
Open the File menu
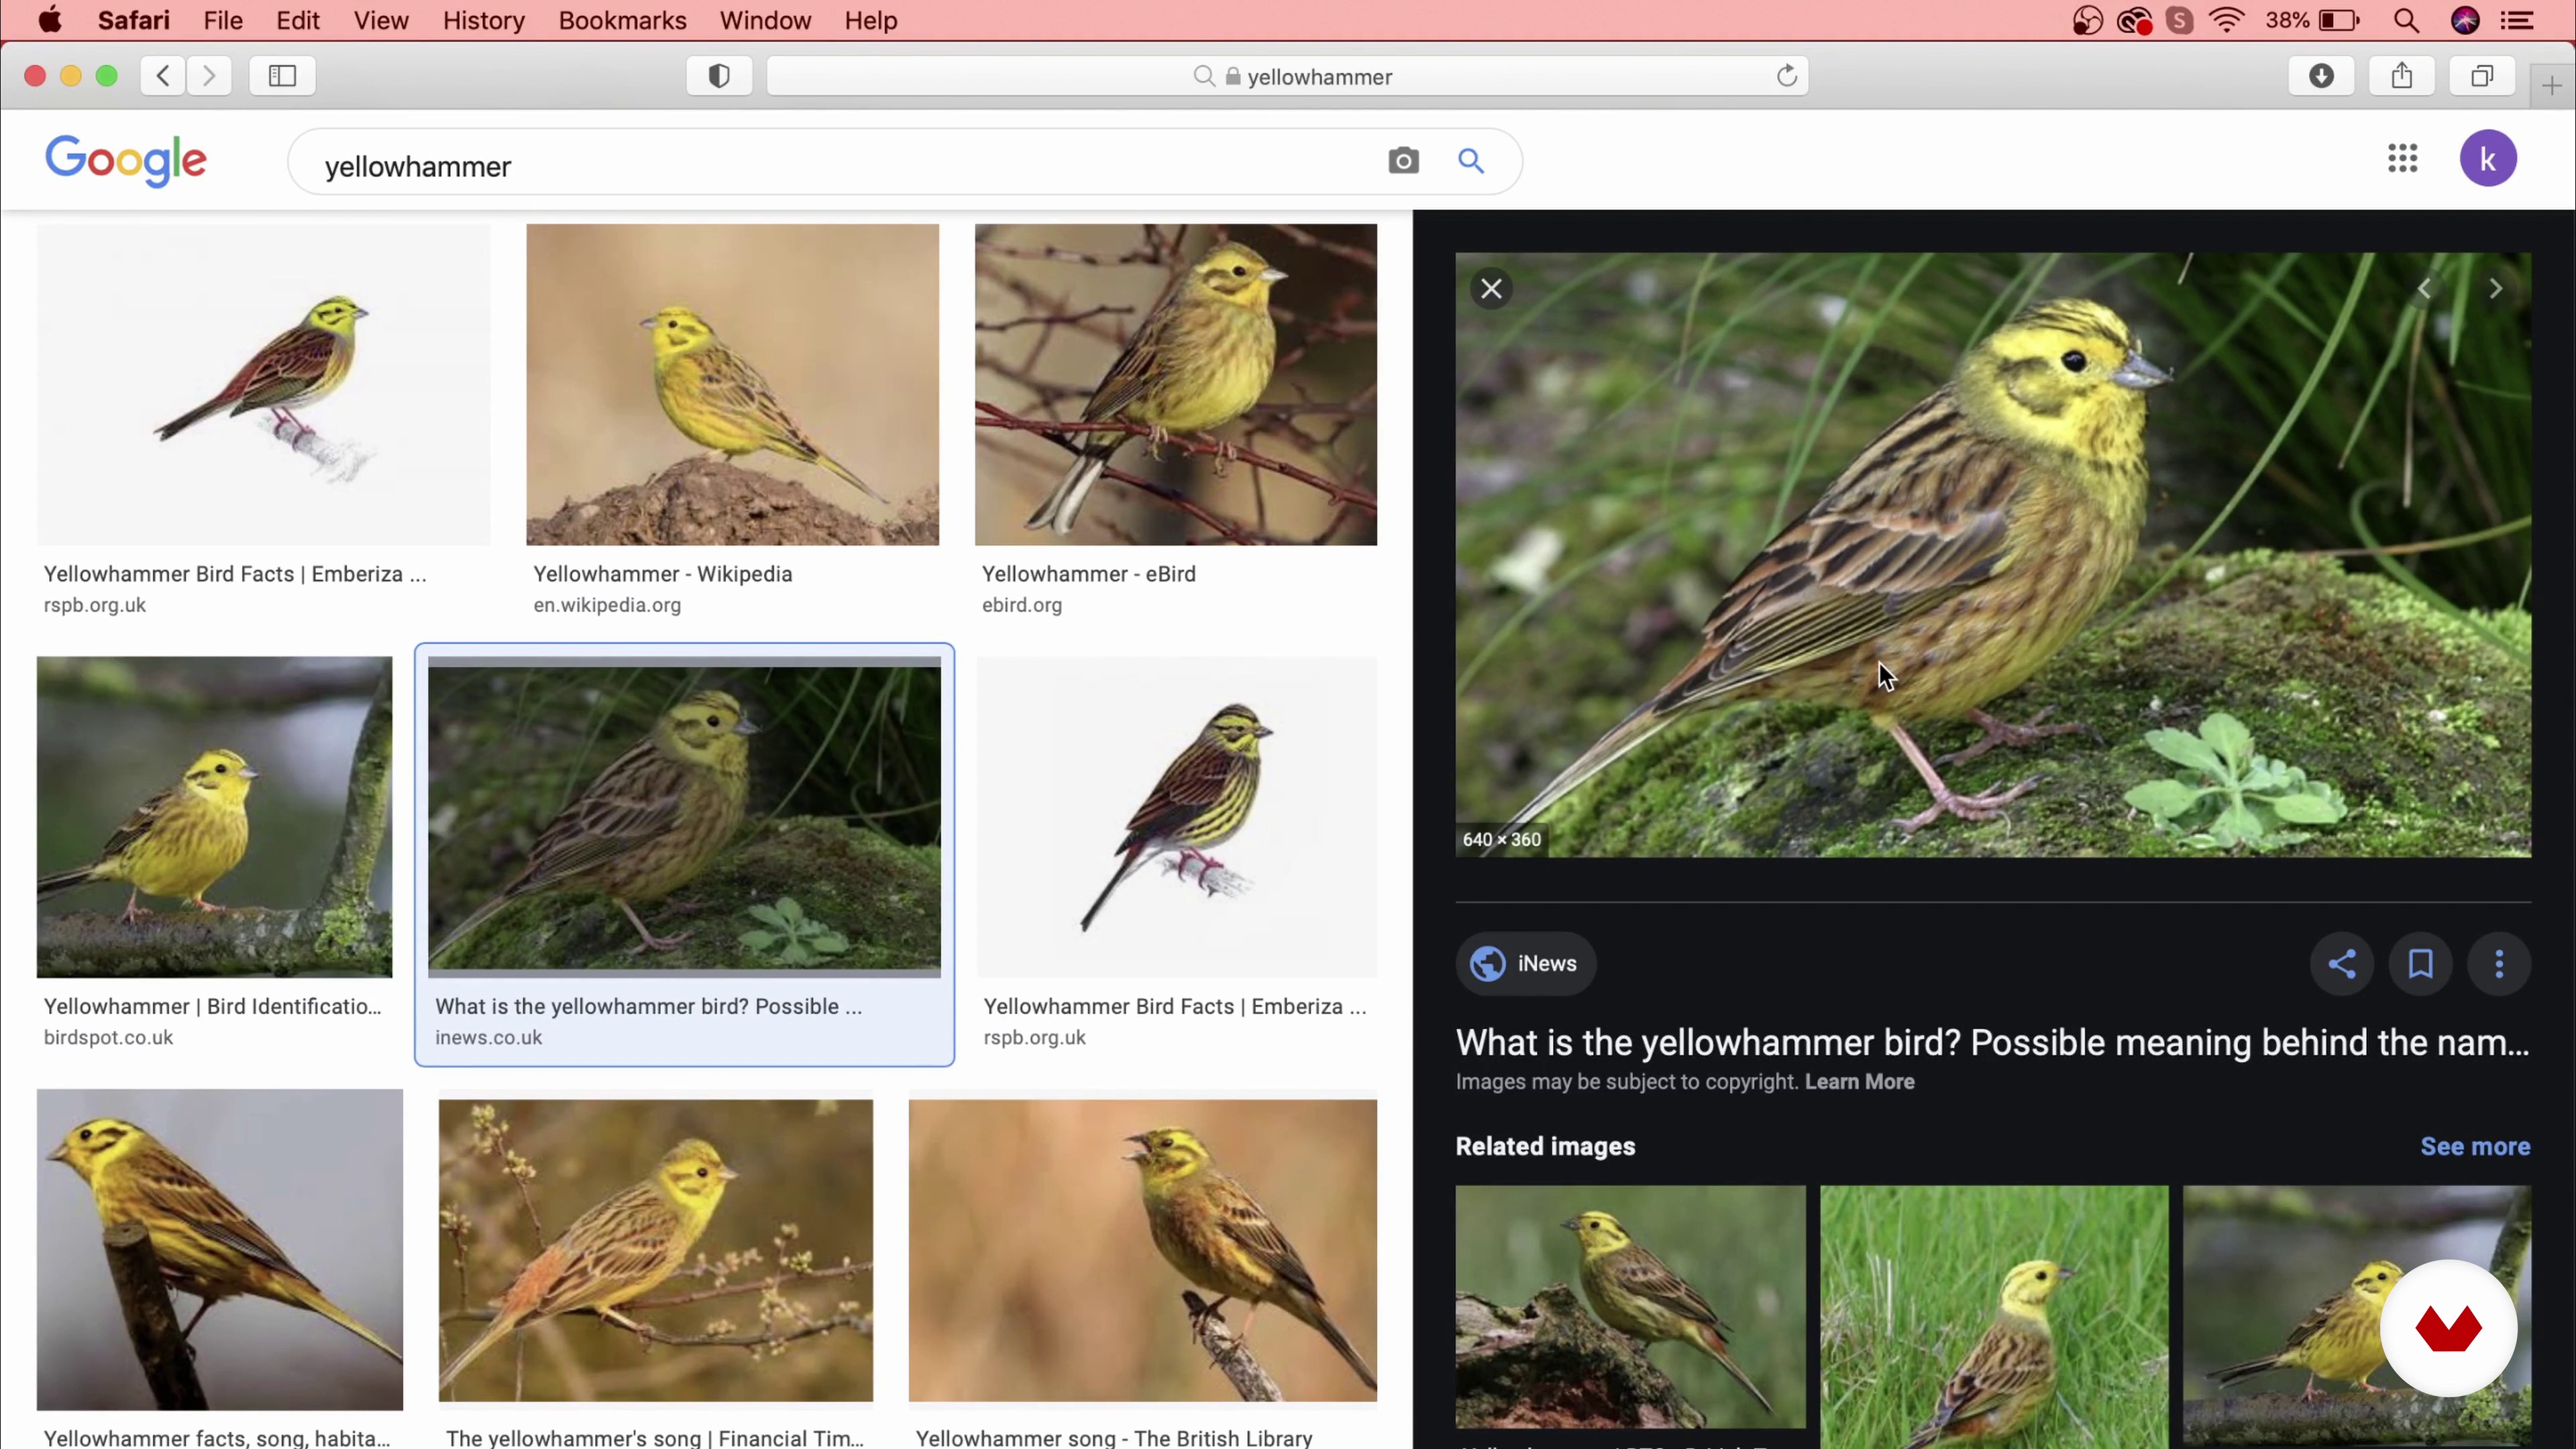[x=223, y=20]
